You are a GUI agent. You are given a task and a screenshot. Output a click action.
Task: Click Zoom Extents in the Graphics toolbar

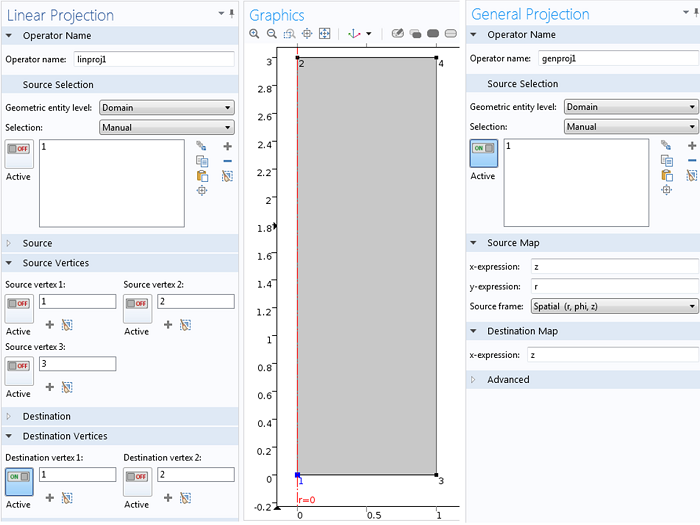tap(325, 34)
